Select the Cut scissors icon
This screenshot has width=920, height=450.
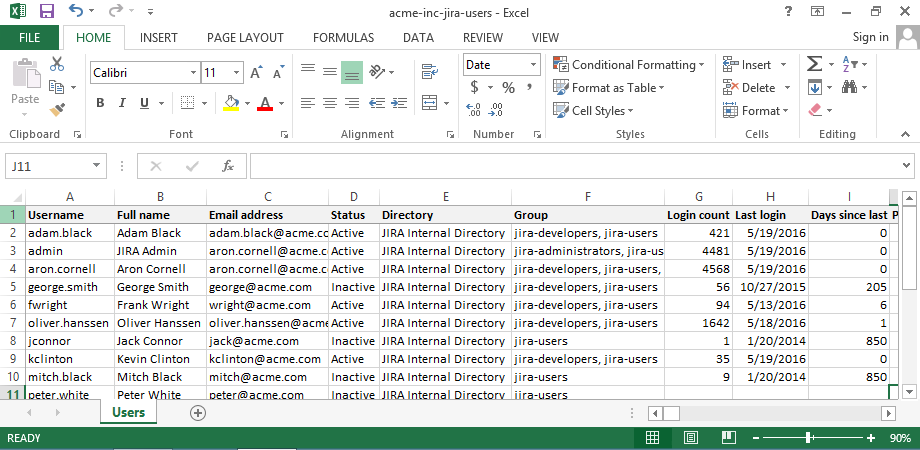(57, 64)
